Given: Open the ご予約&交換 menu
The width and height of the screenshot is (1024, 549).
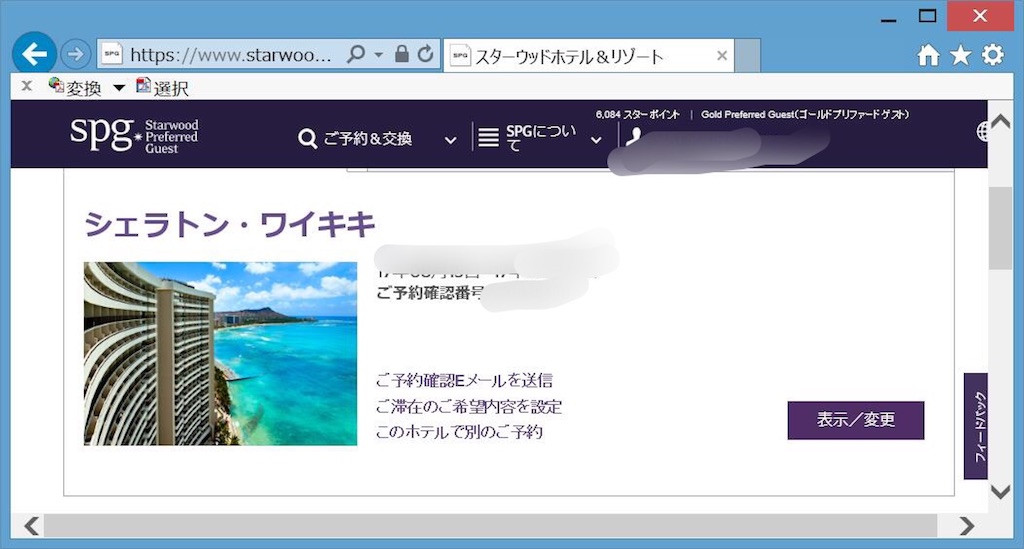Looking at the screenshot, I should point(368,138).
